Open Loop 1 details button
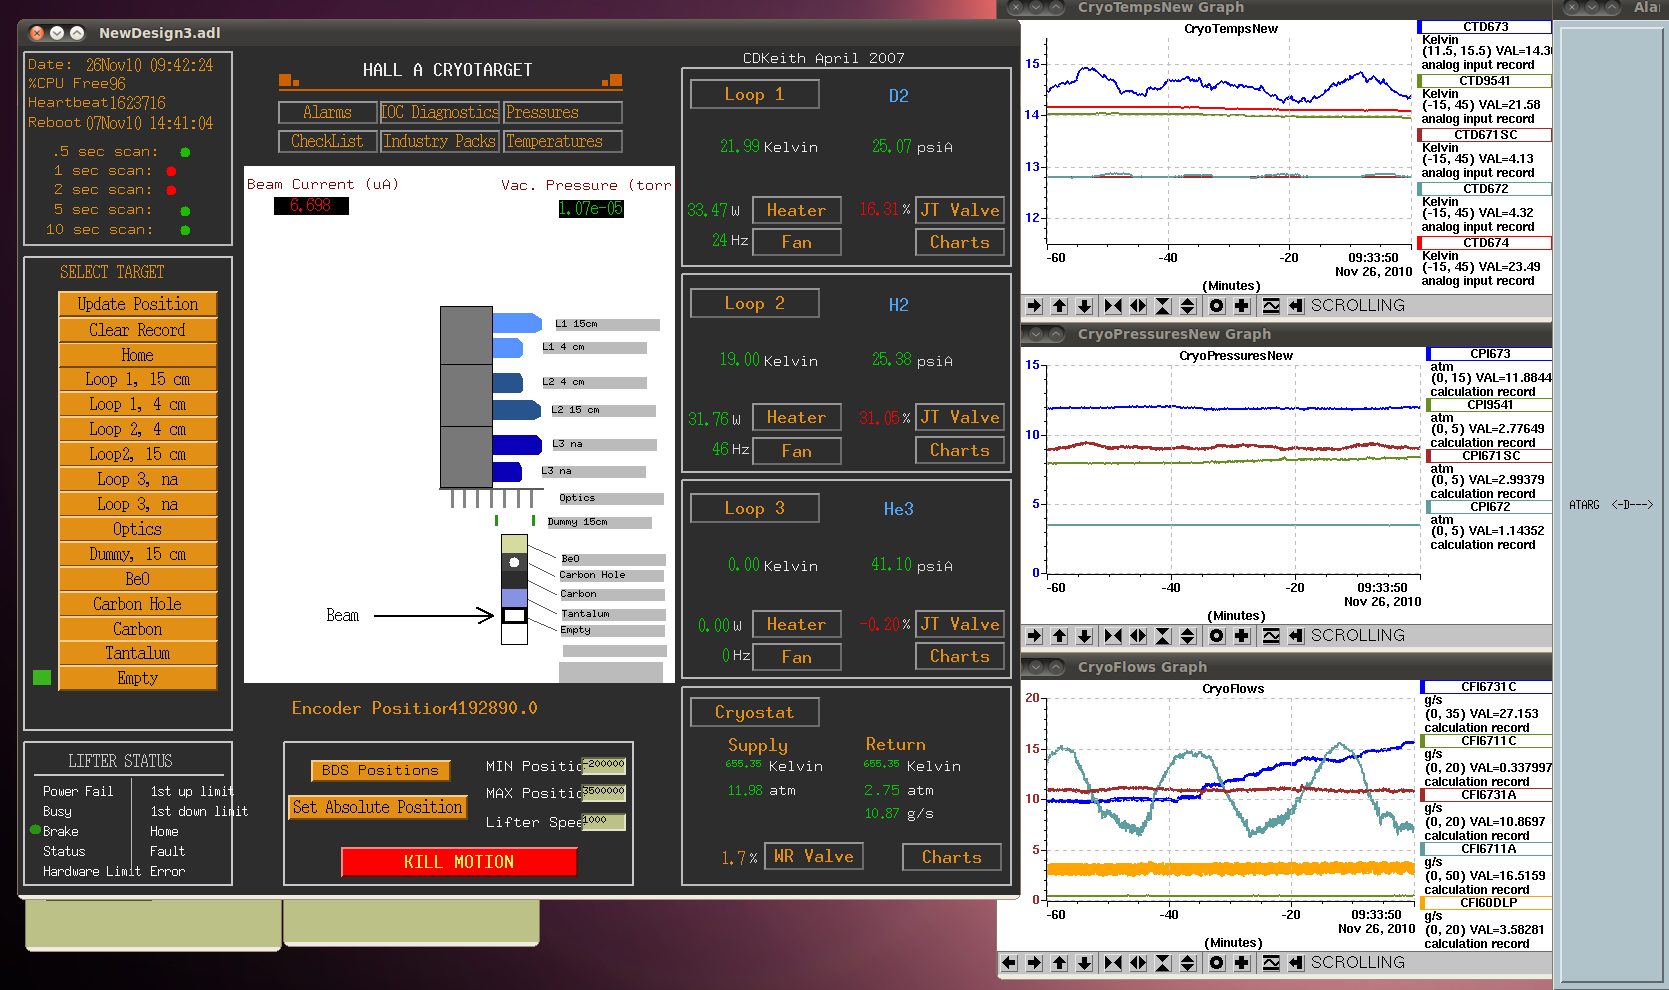The height and width of the screenshot is (990, 1669). 755,94
